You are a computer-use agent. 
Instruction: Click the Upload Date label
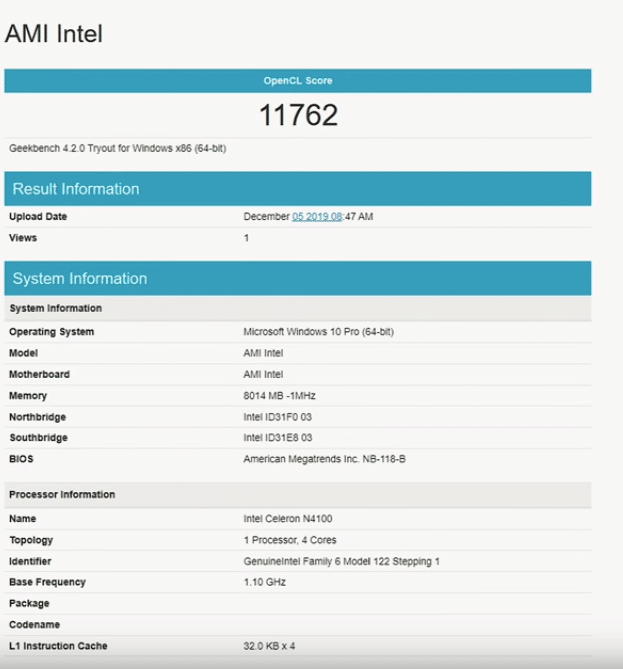pos(38,217)
